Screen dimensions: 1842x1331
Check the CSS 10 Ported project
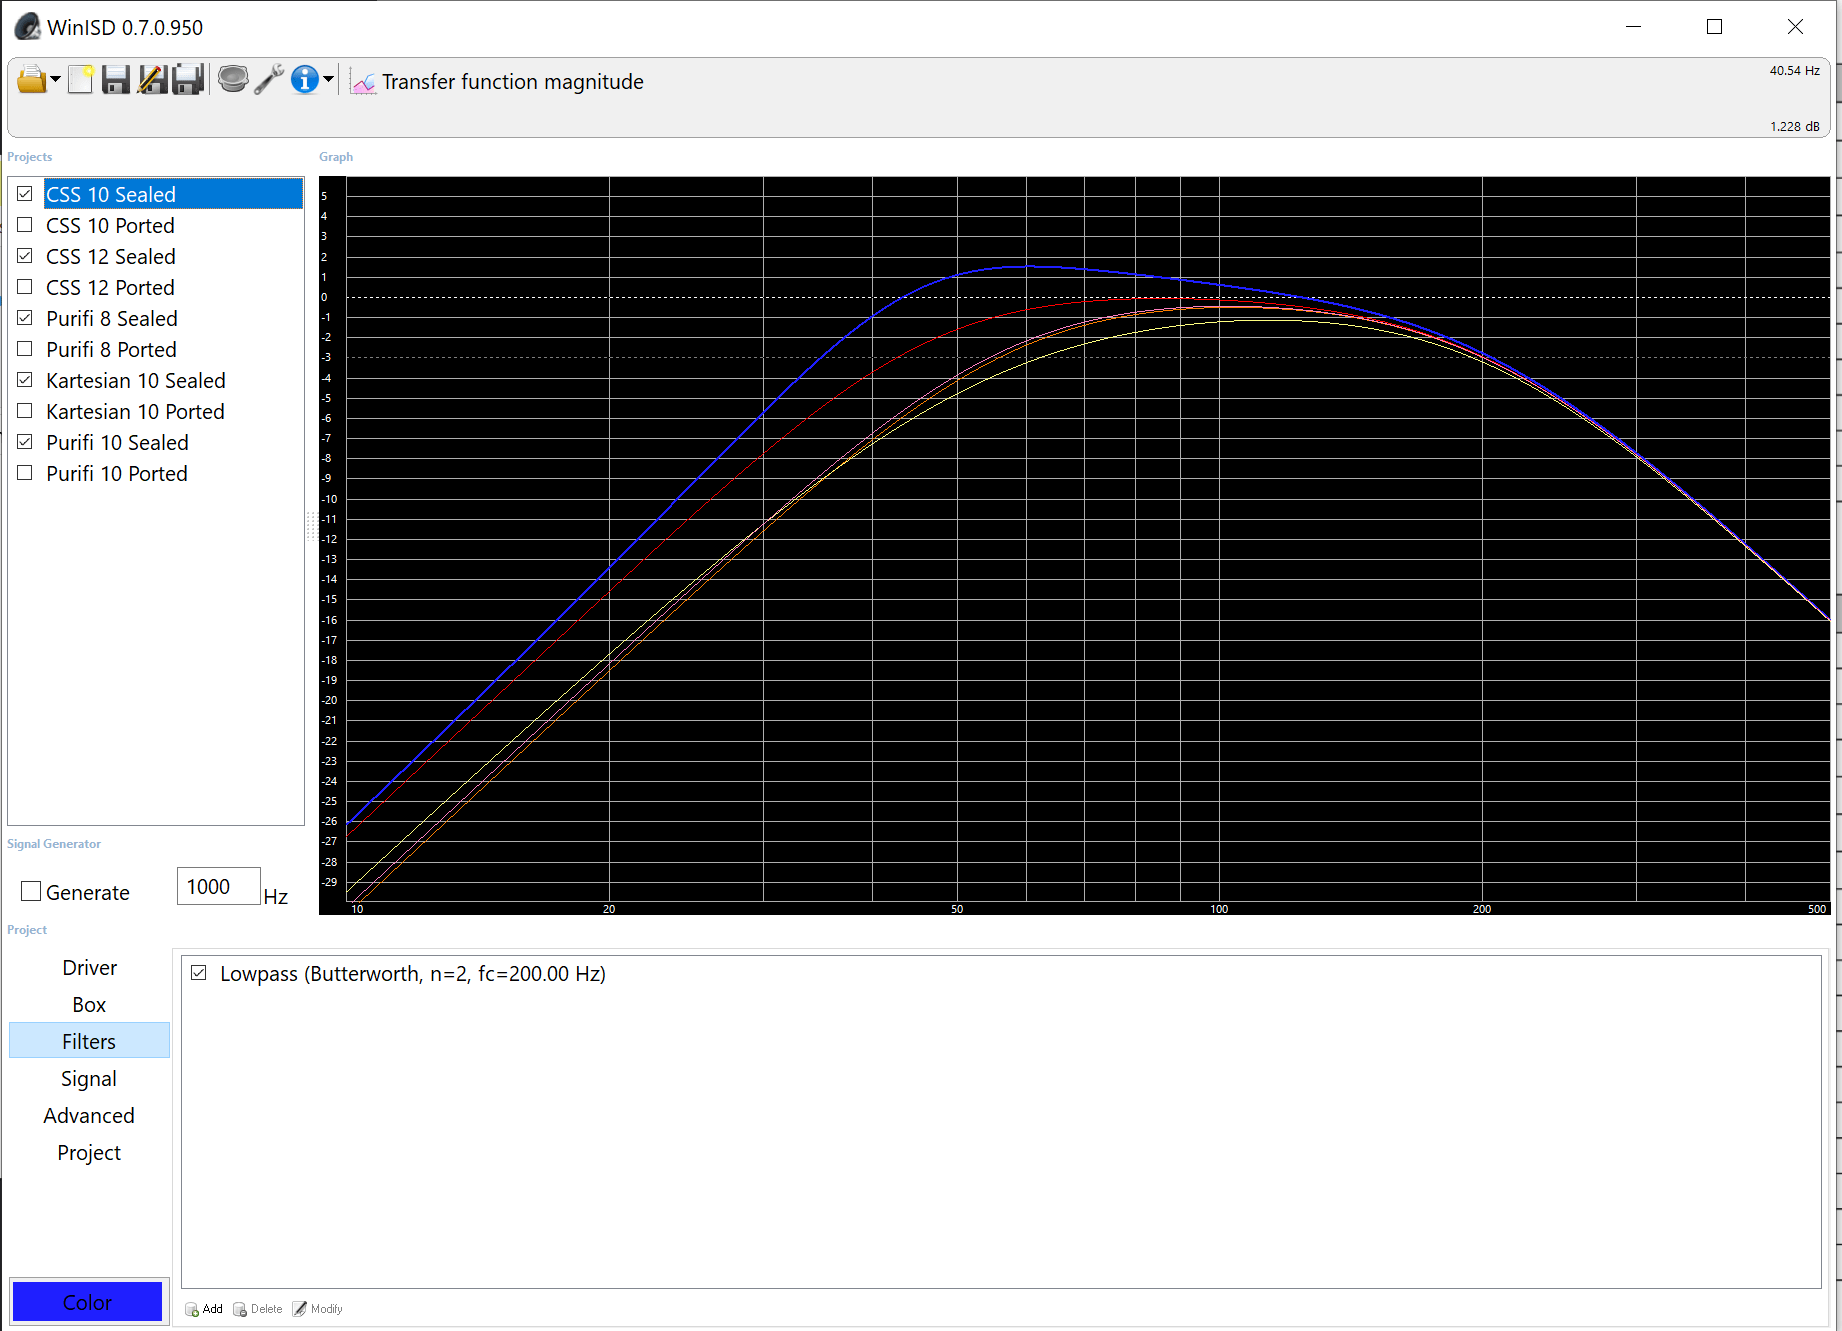coord(25,225)
